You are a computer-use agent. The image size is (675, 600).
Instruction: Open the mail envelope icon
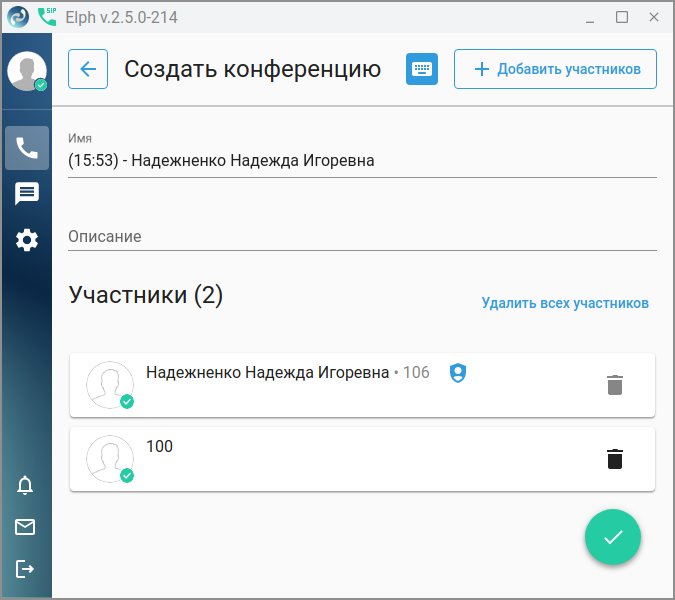[x=25, y=527]
